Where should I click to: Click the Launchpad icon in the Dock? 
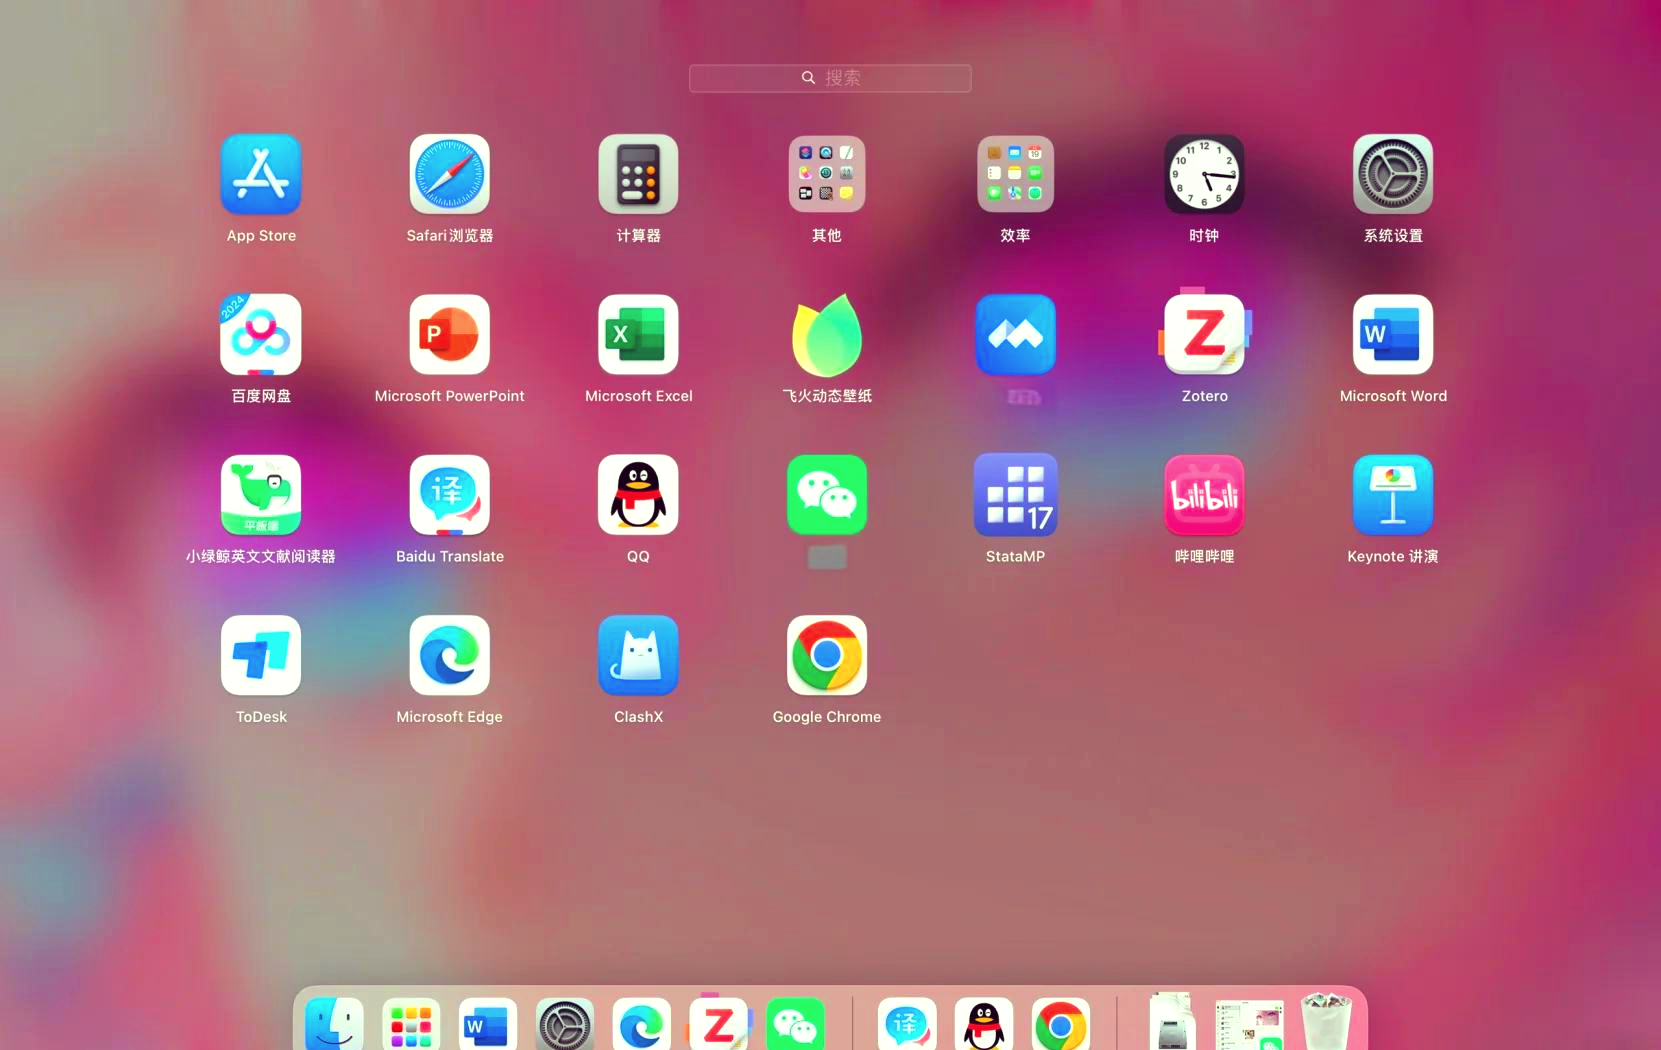coord(411,1024)
